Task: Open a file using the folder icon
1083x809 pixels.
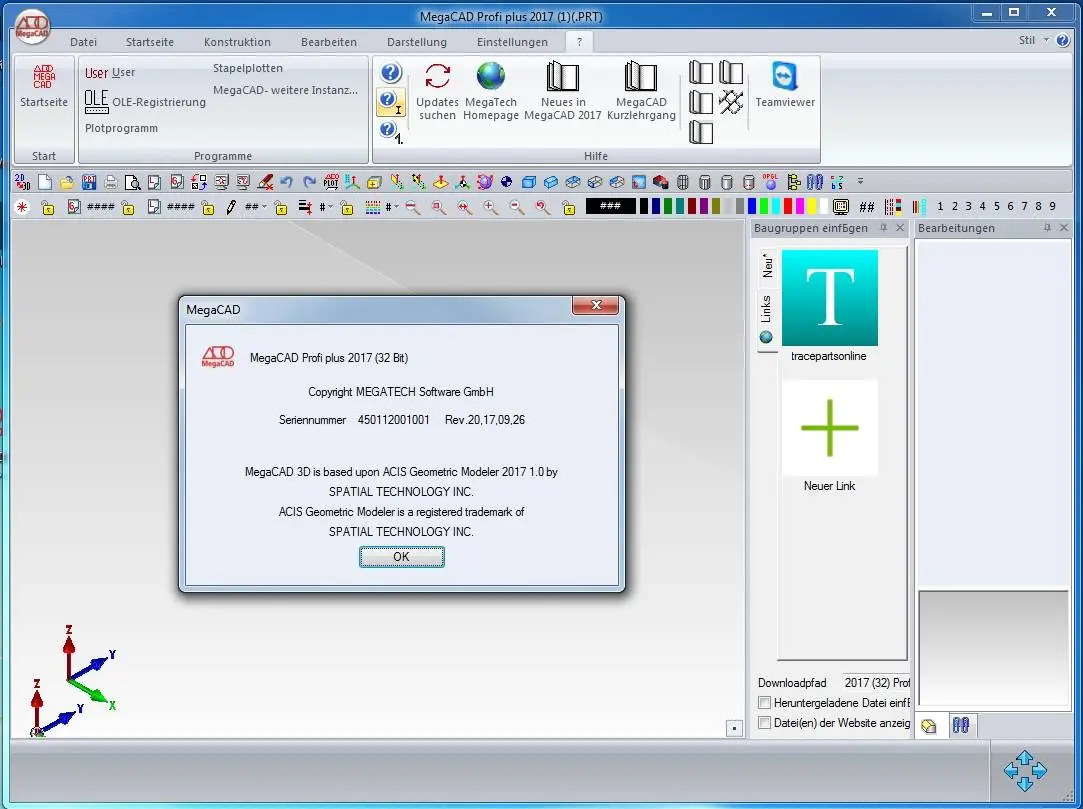Action: [67, 182]
